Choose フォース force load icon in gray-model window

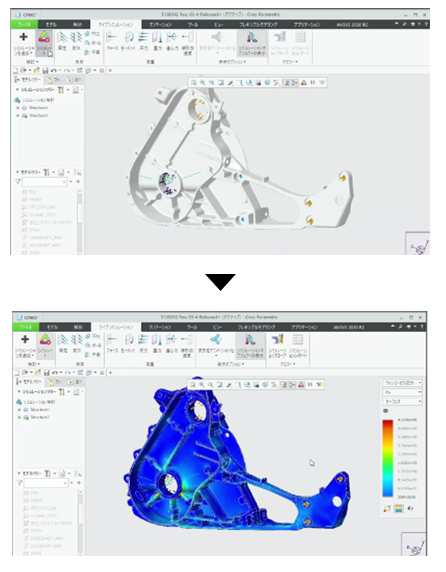coord(112,37)
